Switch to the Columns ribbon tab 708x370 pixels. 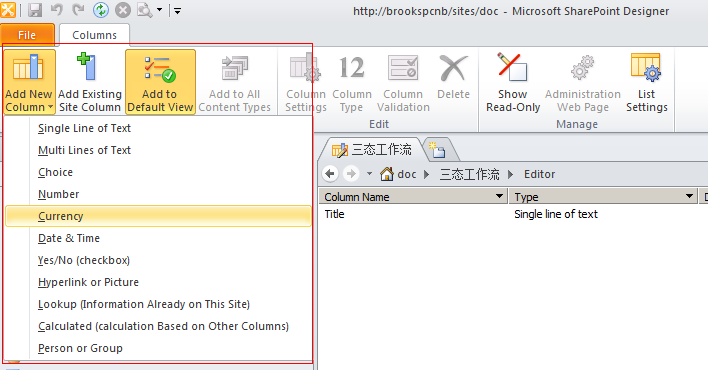(94, 35)
